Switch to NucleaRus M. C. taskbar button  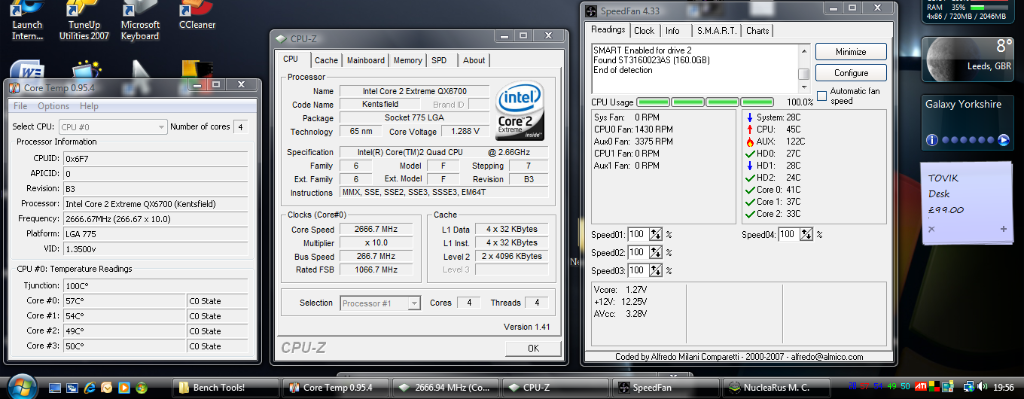[x=776, y=387]
